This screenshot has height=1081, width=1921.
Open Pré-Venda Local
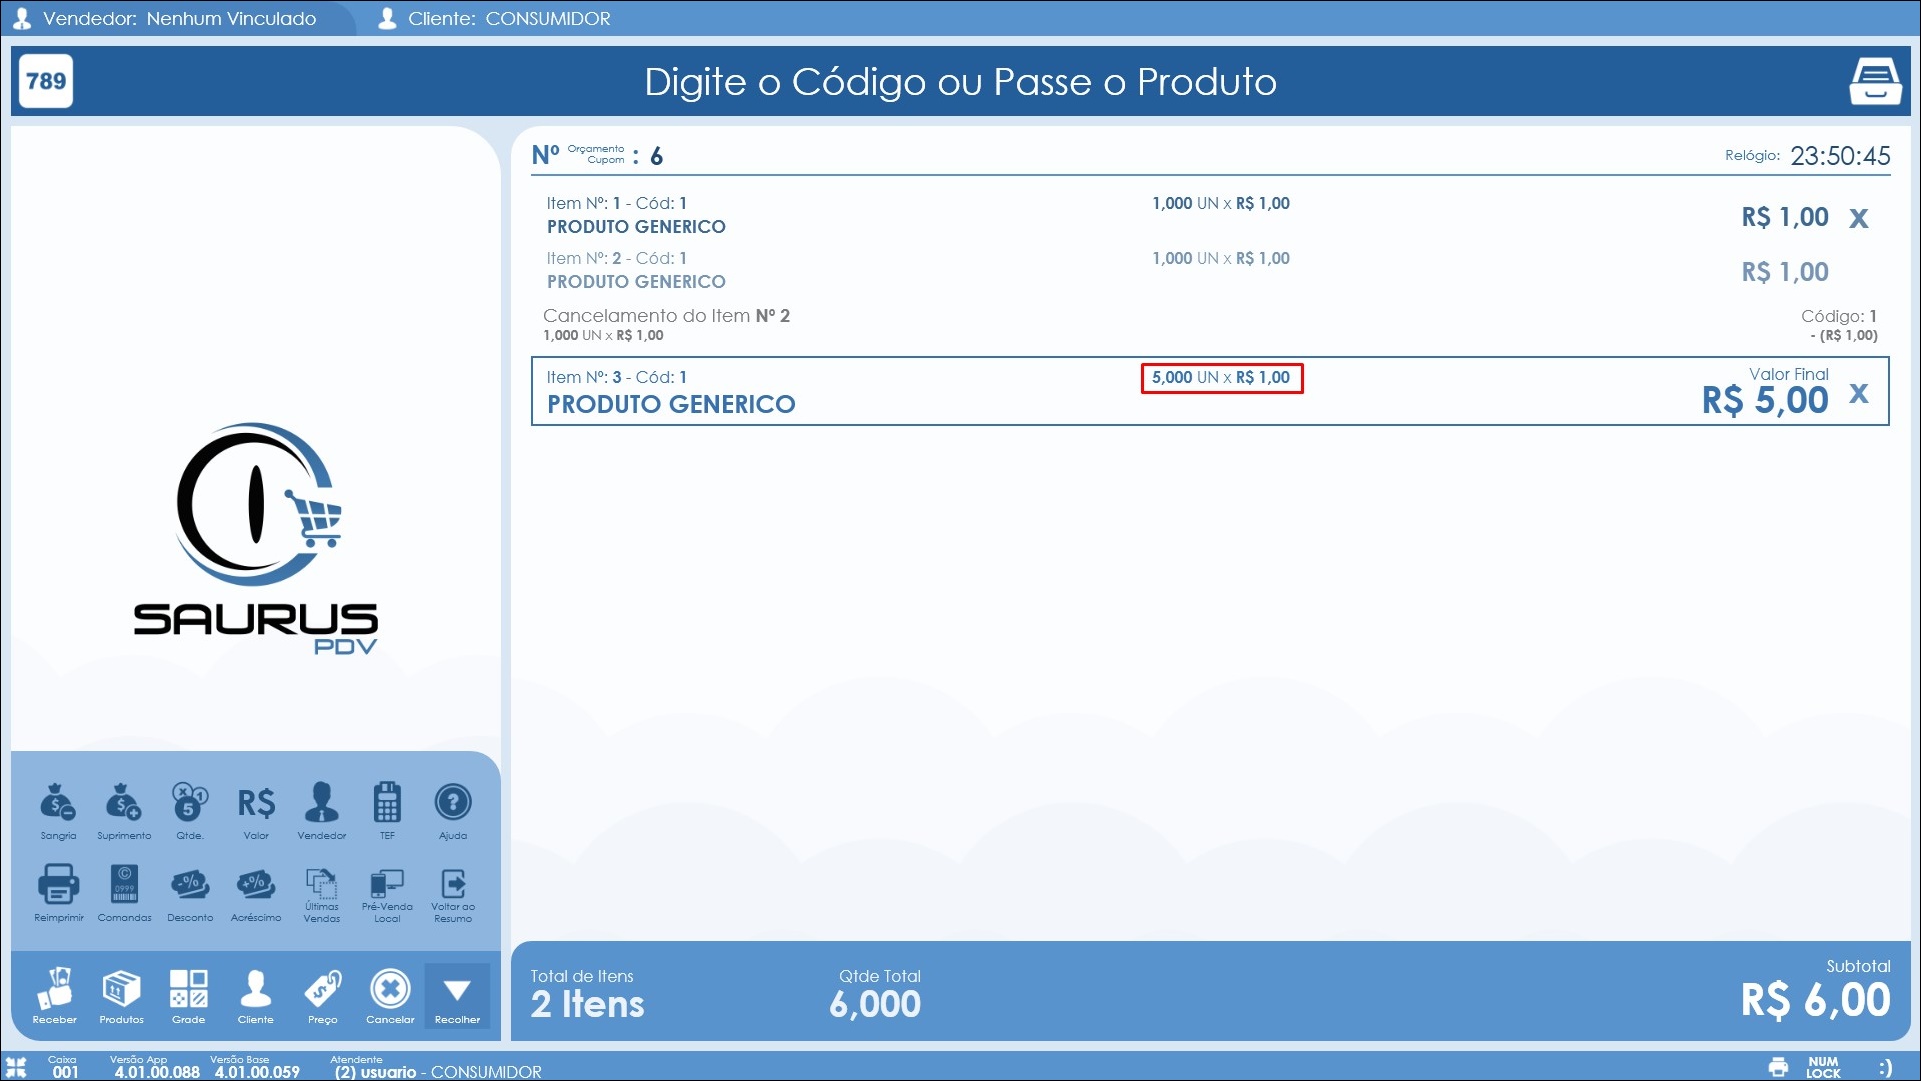click(387, 895)
